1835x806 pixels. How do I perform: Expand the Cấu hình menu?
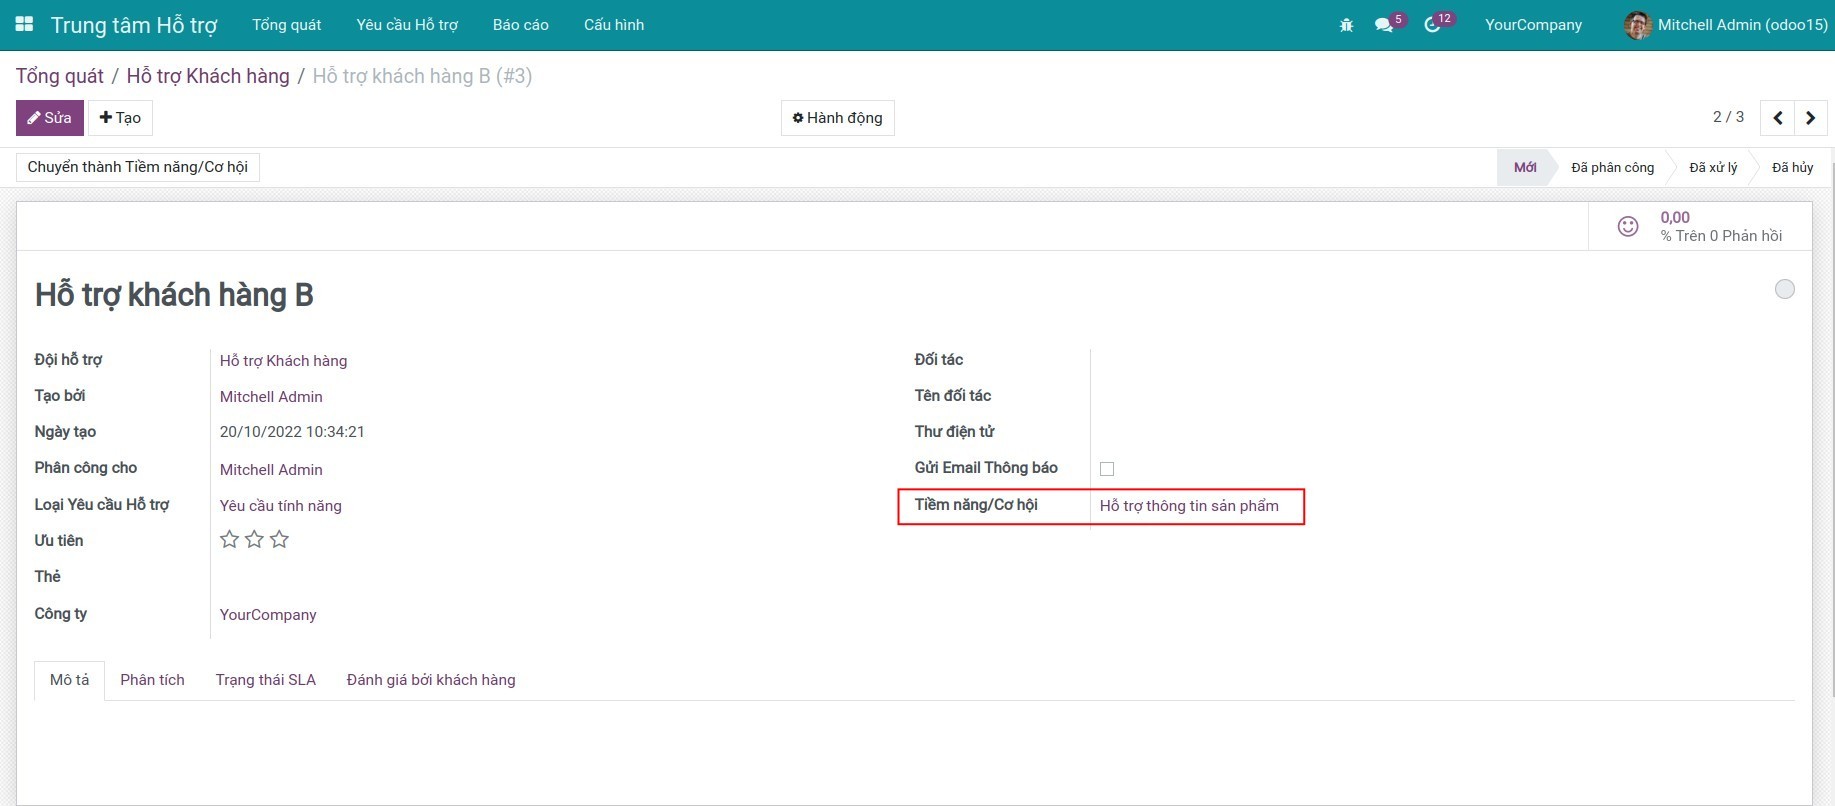pyautogui.click(x=613, y=25)
